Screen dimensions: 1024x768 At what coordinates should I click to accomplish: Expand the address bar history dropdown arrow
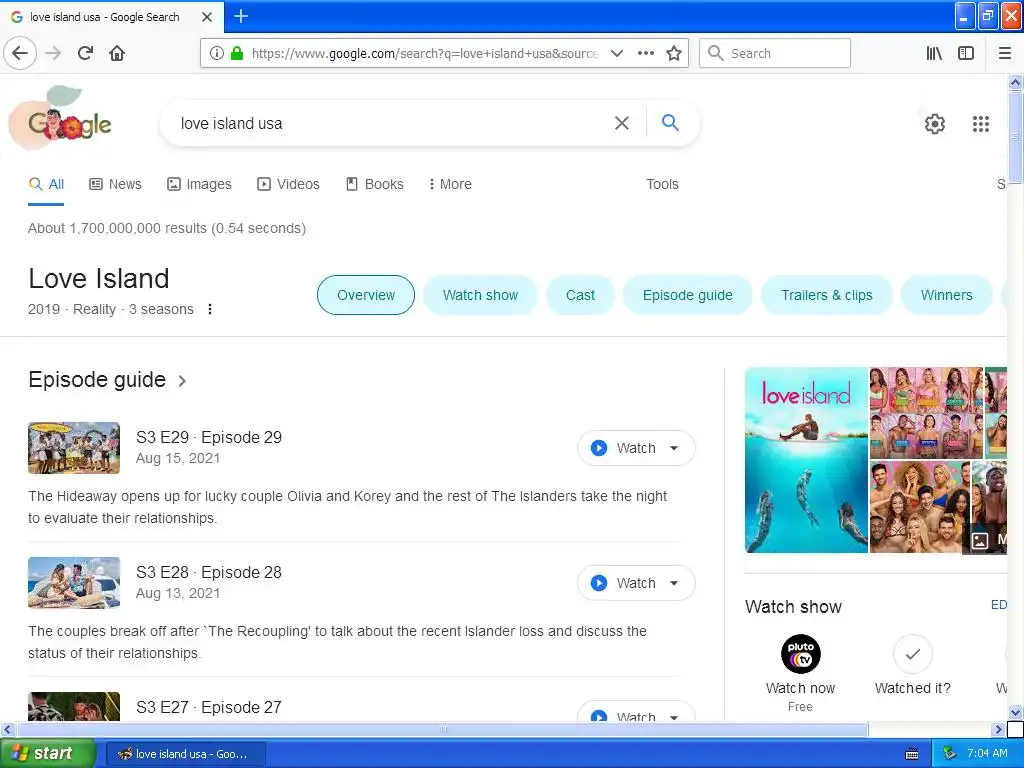pos(616,54)
